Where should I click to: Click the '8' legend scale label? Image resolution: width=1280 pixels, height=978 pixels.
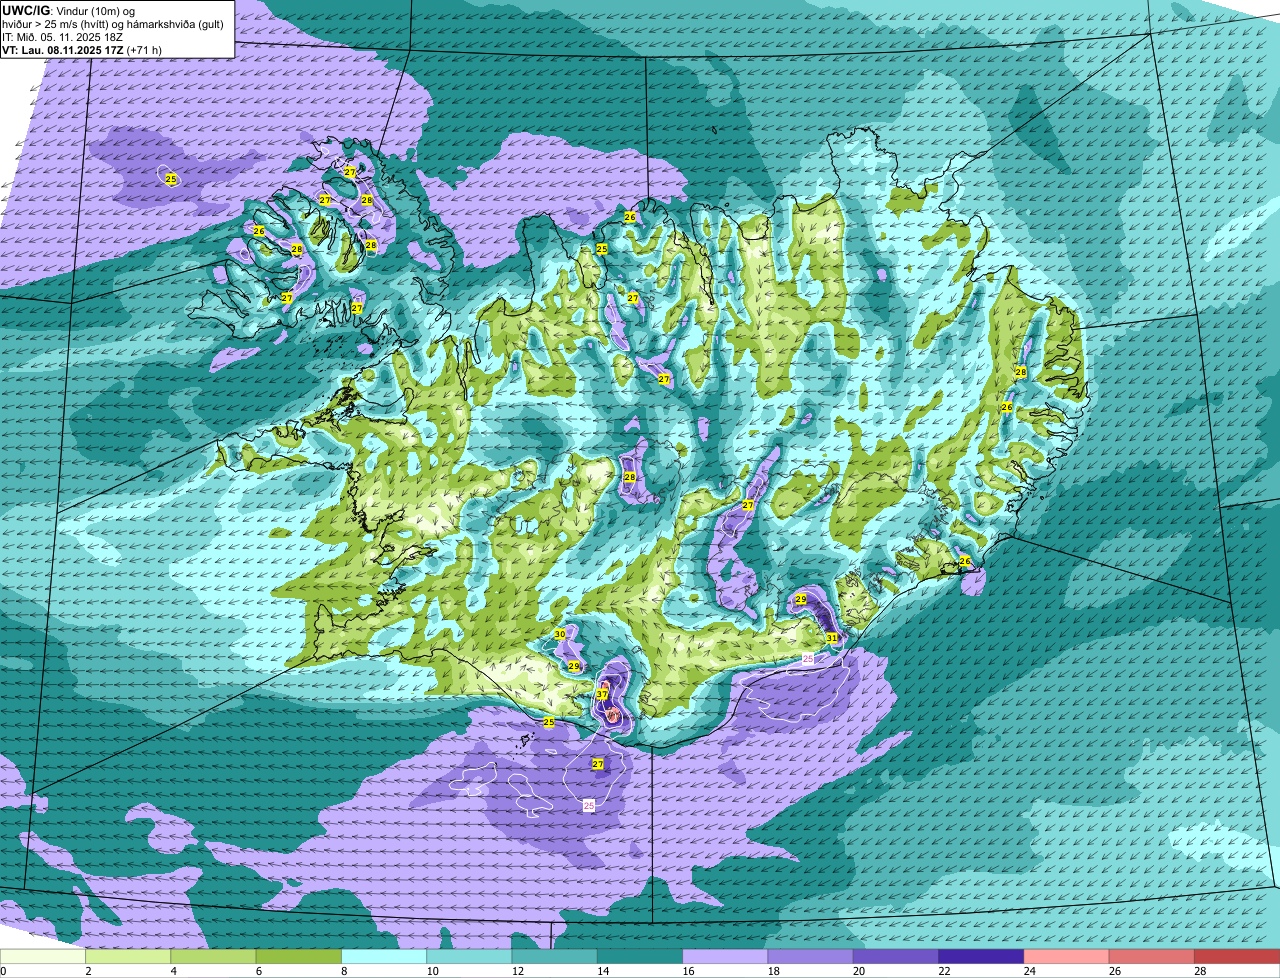point(342,971)
